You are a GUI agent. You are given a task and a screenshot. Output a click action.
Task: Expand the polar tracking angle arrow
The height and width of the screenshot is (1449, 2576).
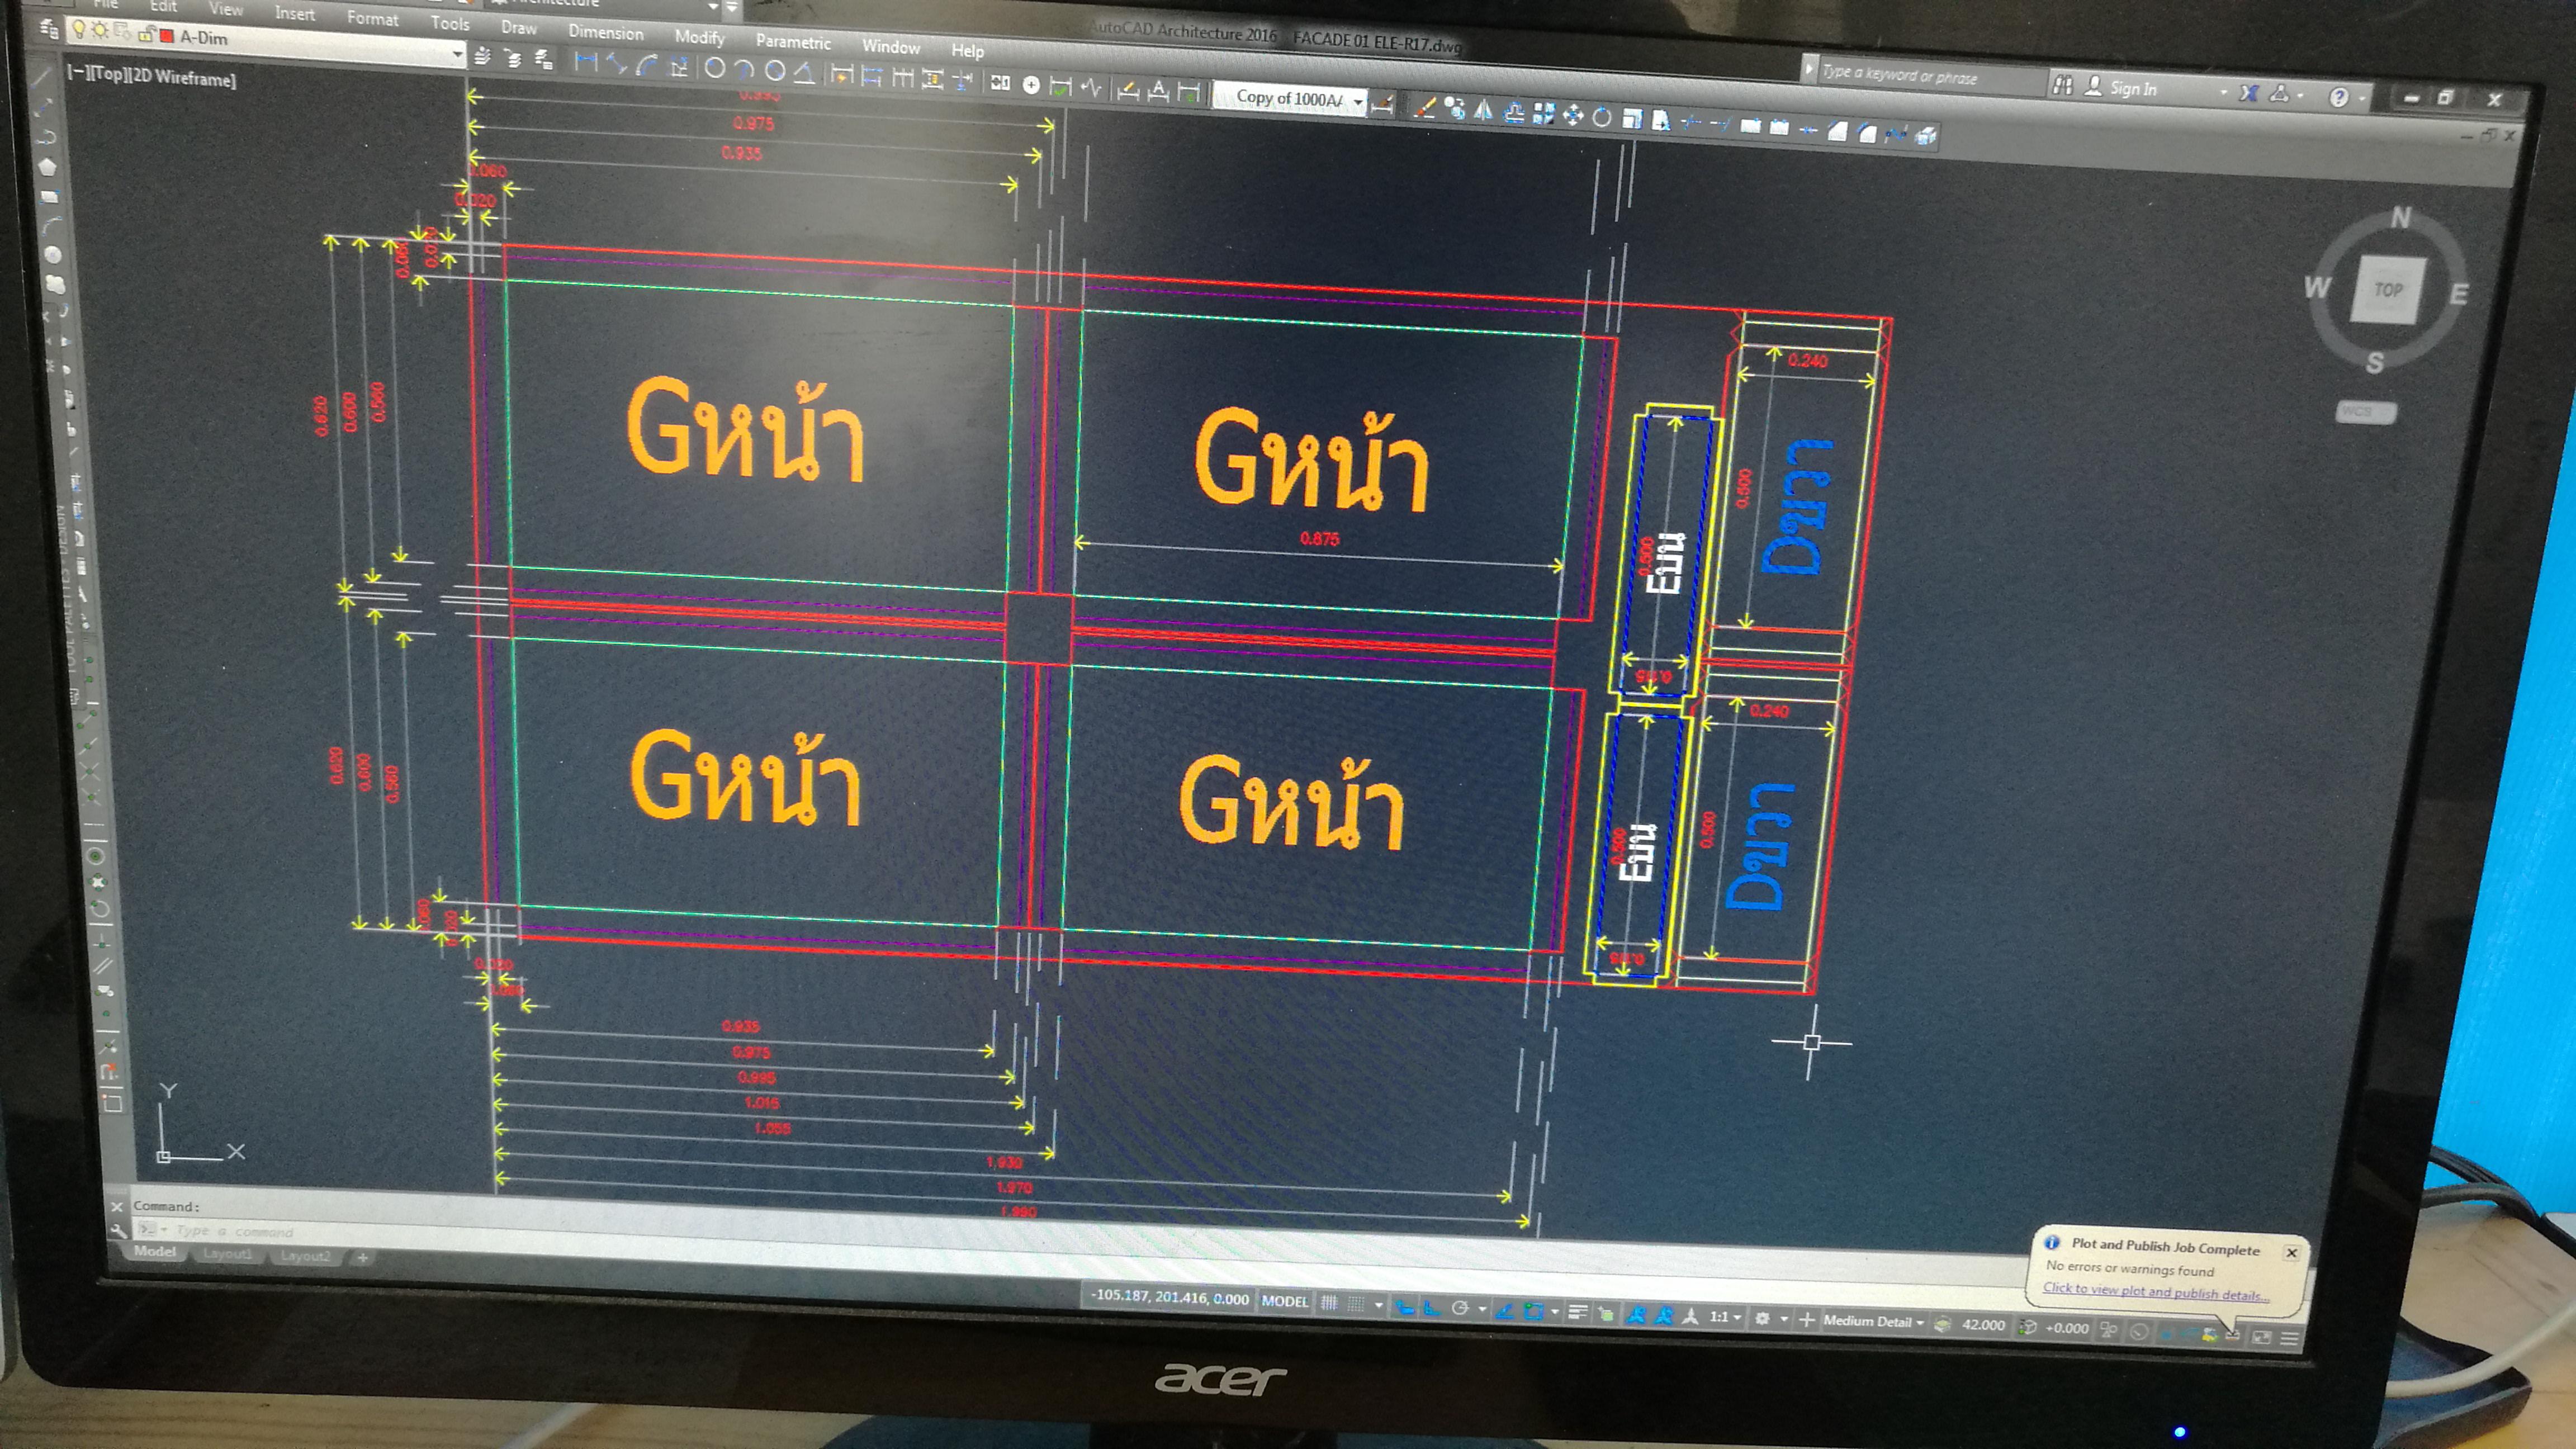(1482, 1310)
